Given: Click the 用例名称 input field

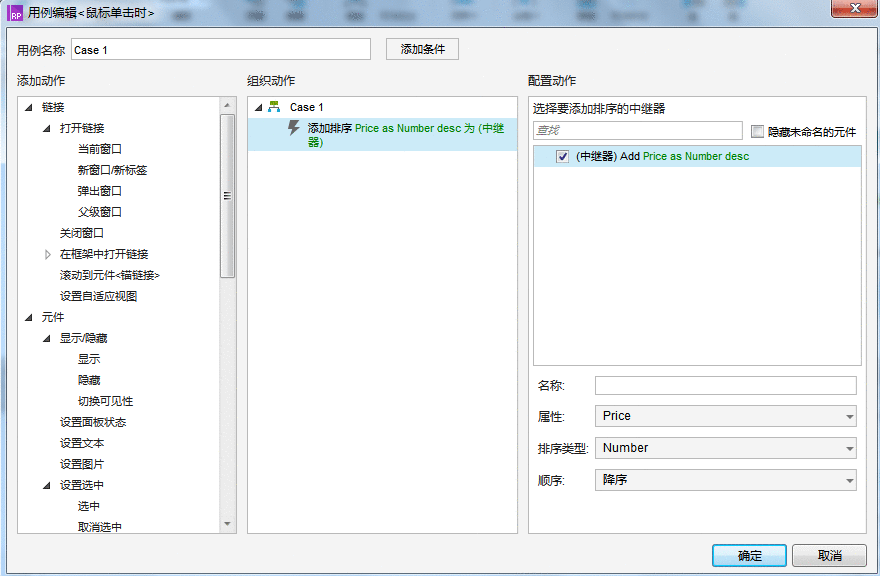Looking at the screenshot, I should (x=221, y=49).
